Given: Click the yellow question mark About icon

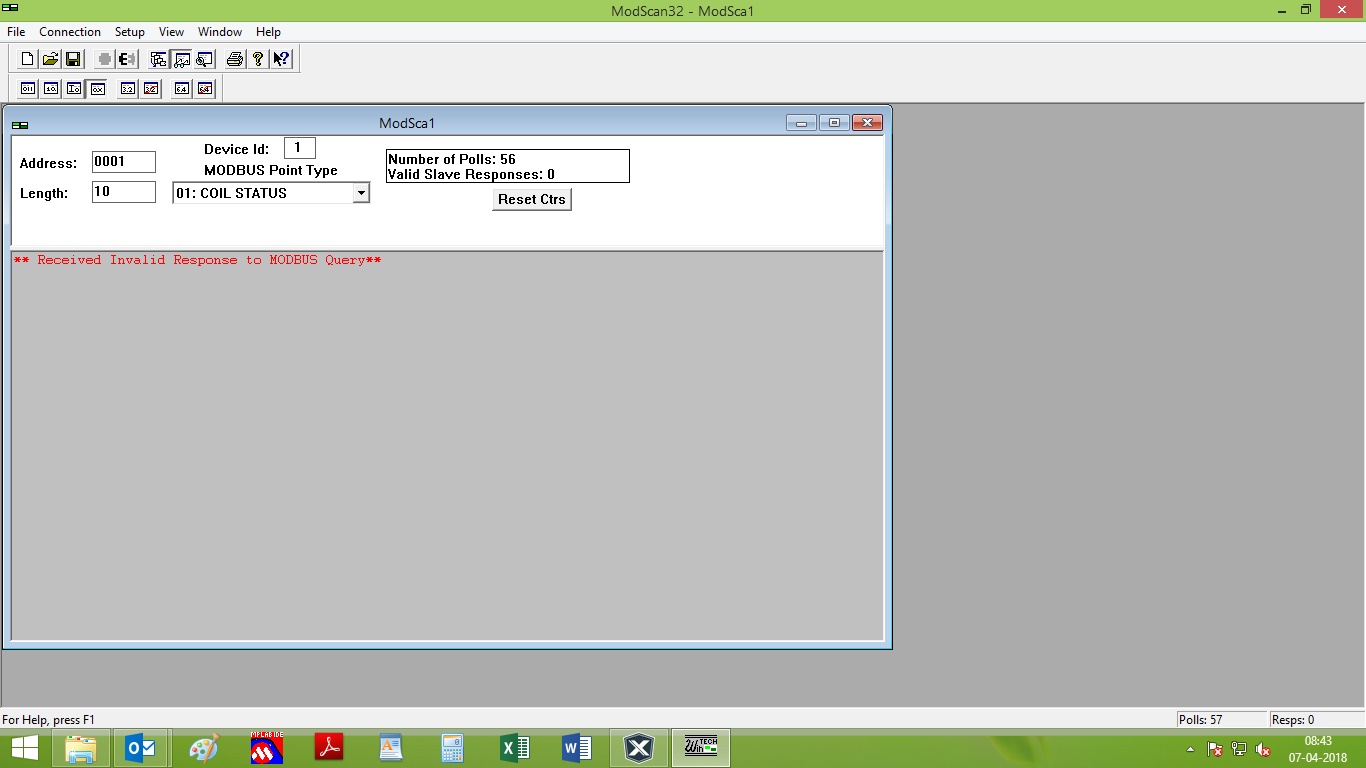Looking at the screenshot, I should pyautogui.click(x=258, y=59).
